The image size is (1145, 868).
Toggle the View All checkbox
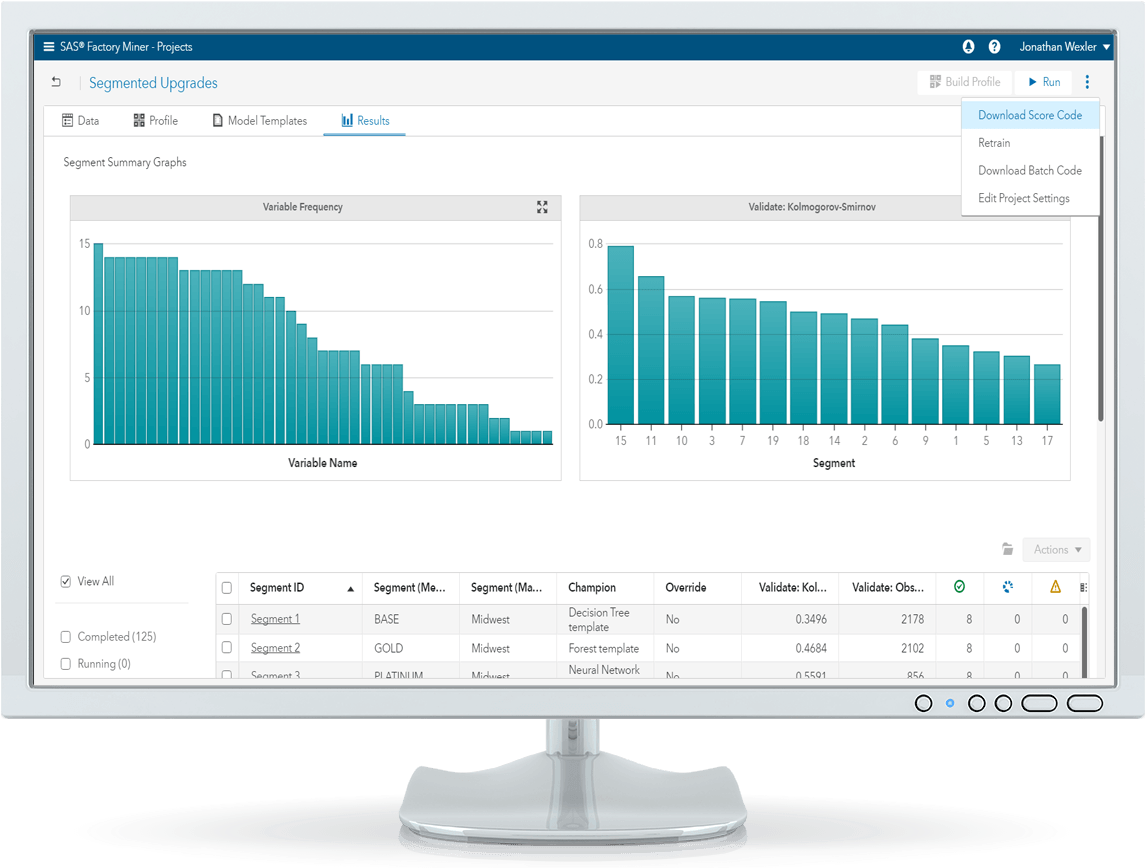click(x=66, y=581)
